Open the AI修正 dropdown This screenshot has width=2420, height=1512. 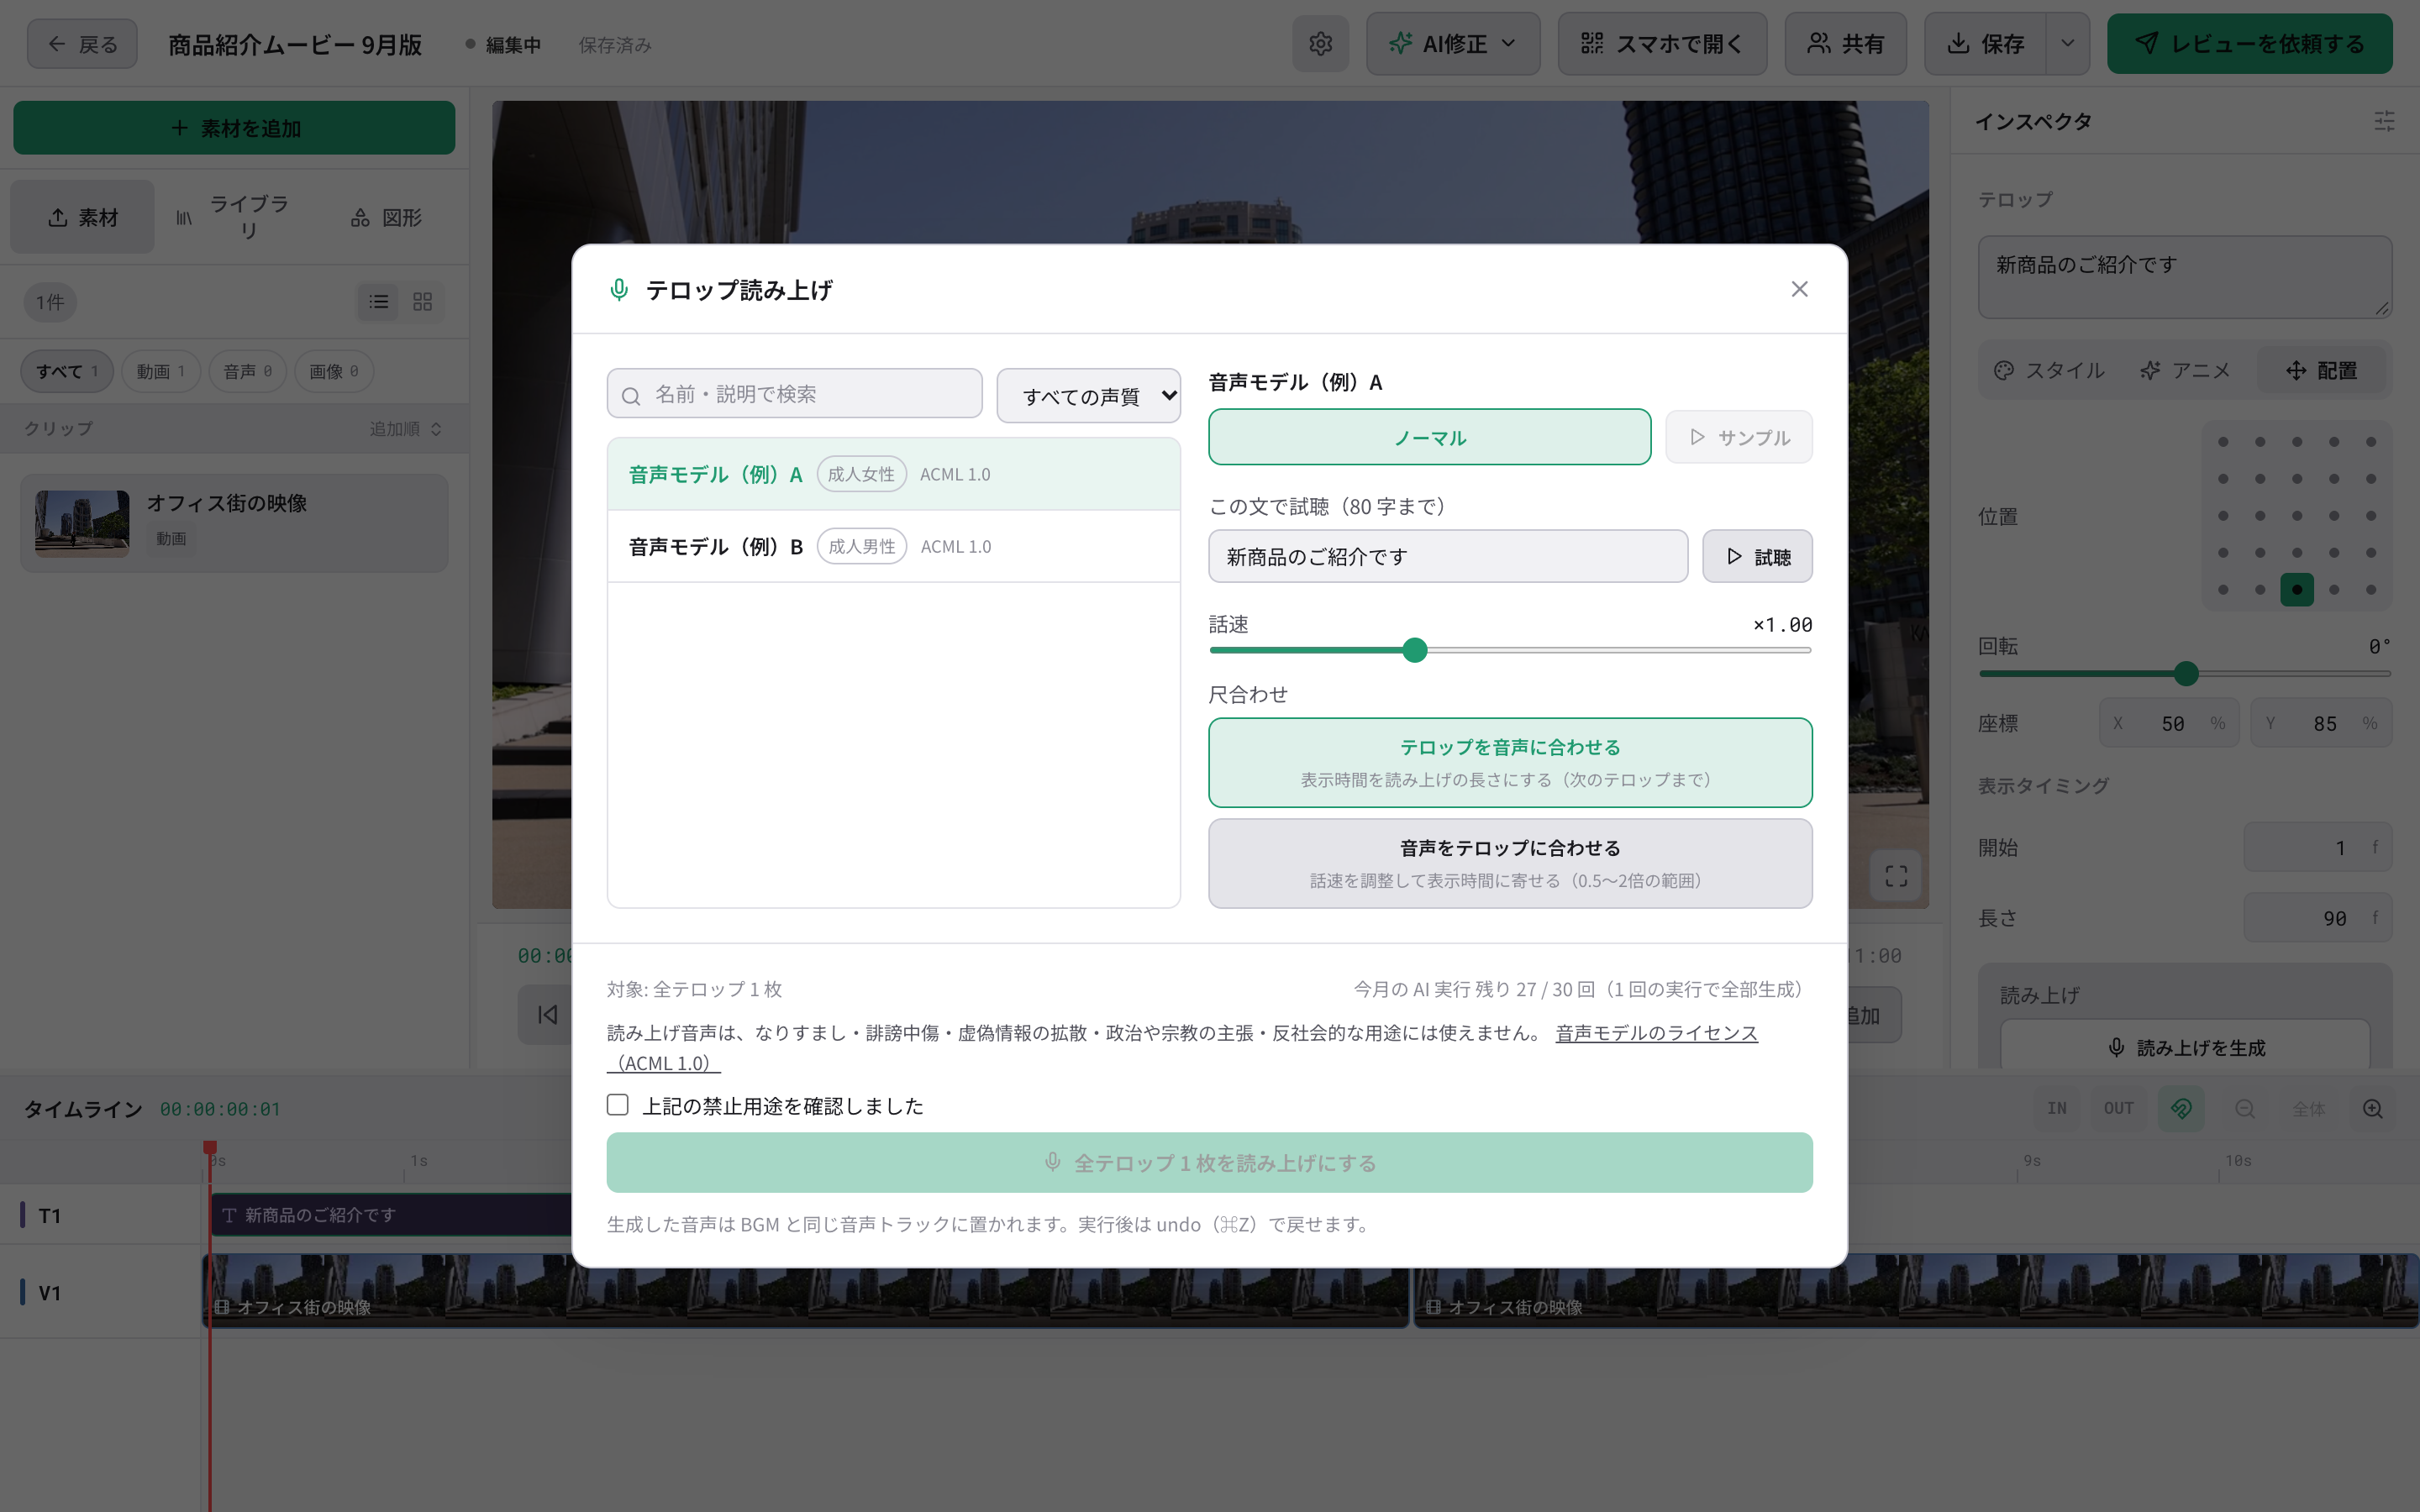click(1453, 44)
